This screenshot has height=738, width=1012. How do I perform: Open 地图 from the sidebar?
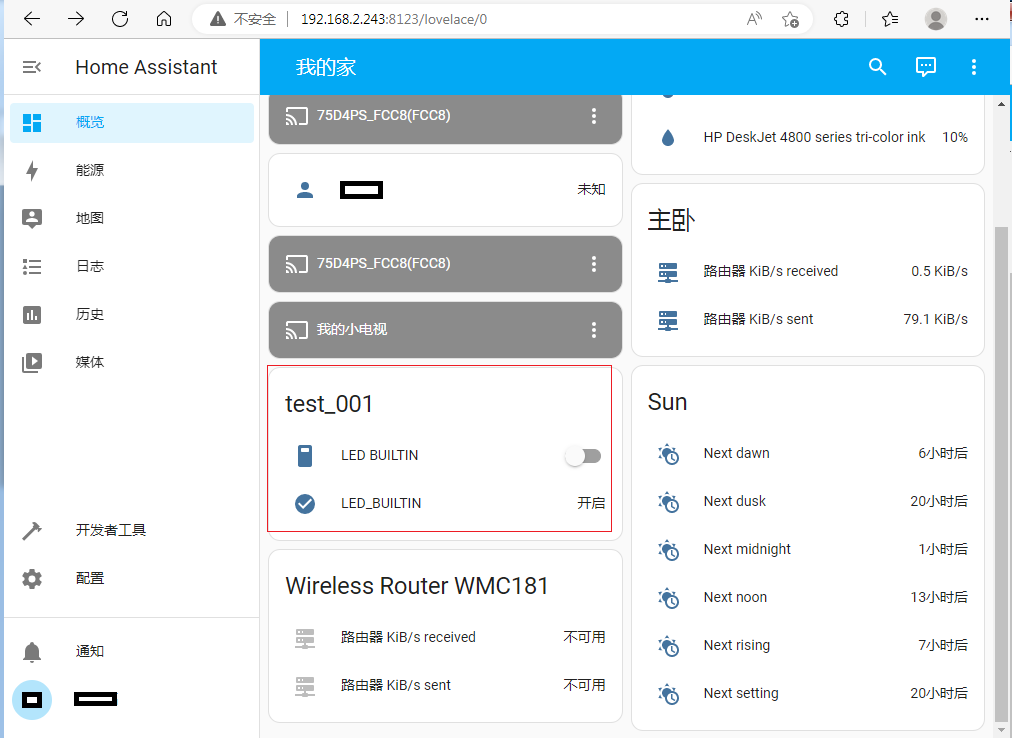[90, 218]
